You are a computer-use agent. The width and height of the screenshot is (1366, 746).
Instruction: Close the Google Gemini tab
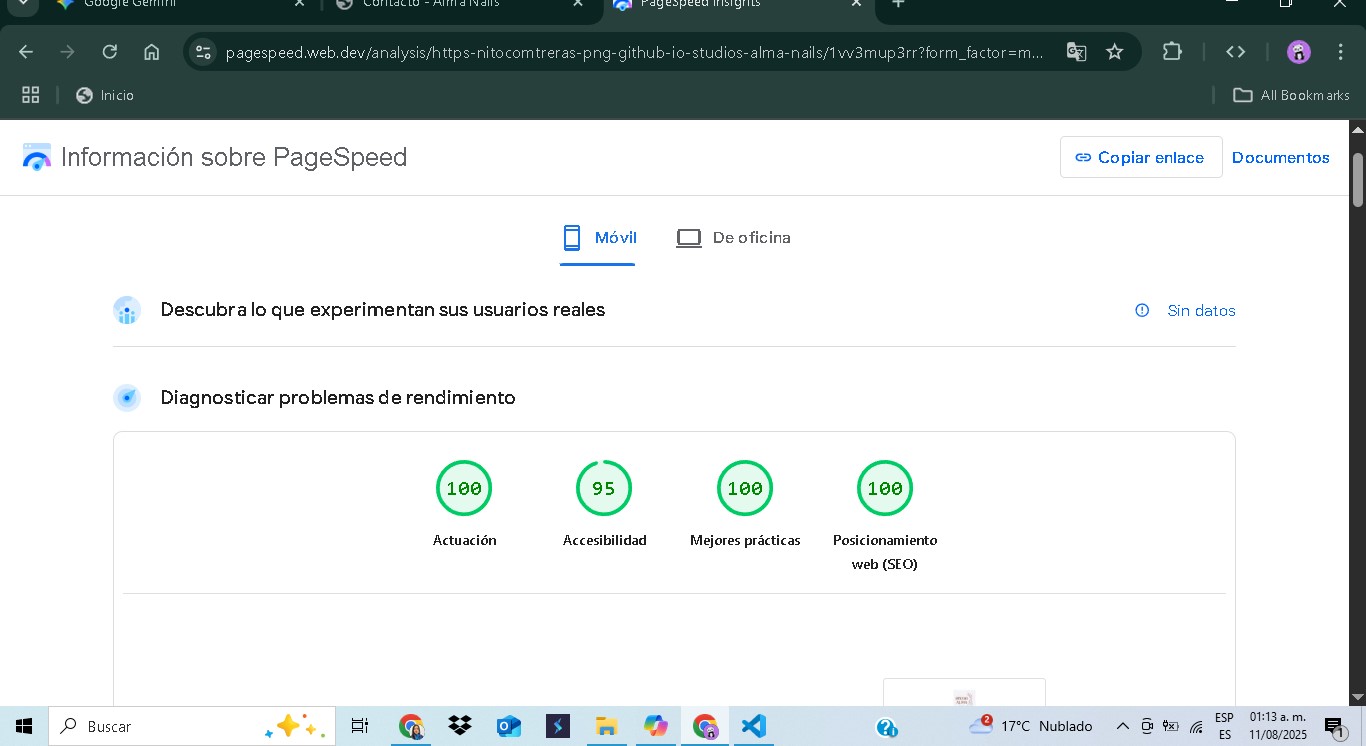pyautogui.click(x=299, y=3)
